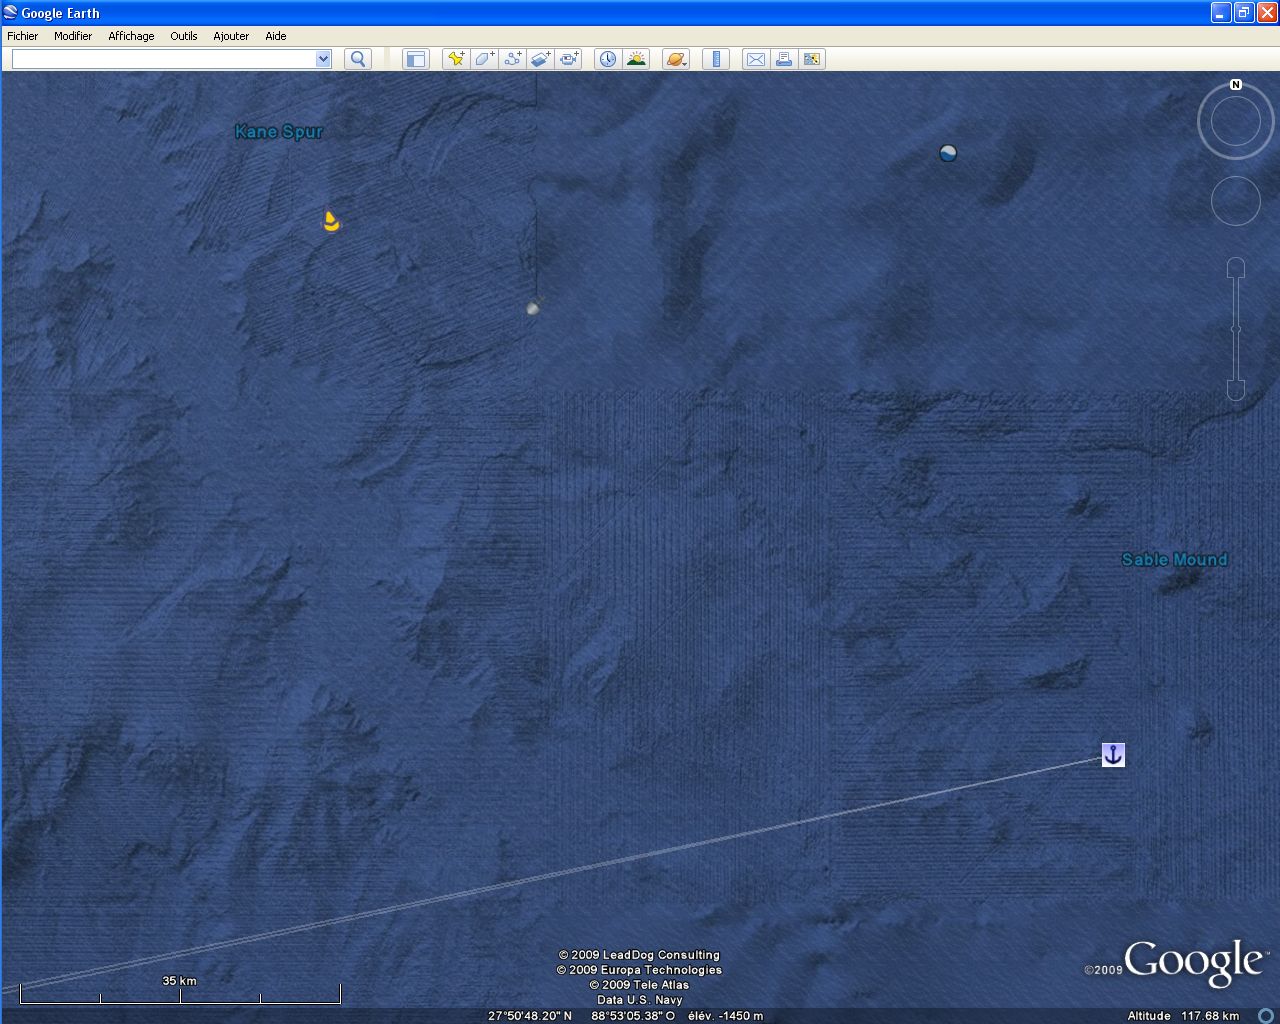Click the 2009 LeadDog Consulting attribution
This screenshot has width=1280, height=1024.
pos(639,955)
